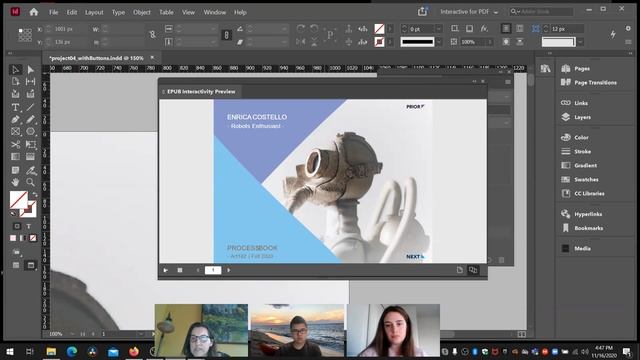Open the Object menu
This screenshot has height=360, width=640.
(x=142, y=12)
